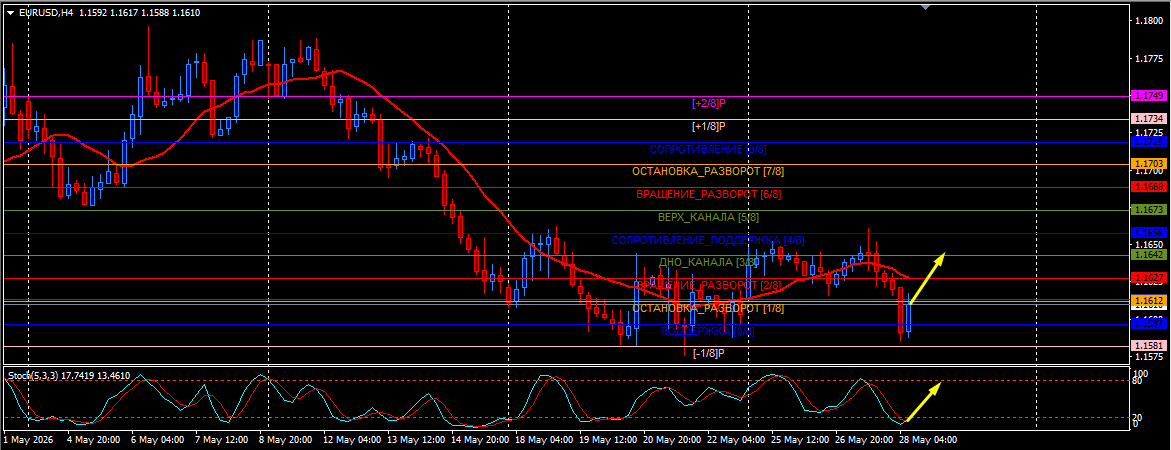Click the EURUSD,H4 symbol title
This screenshot has width=1171, height=450.
pos(45,13)
